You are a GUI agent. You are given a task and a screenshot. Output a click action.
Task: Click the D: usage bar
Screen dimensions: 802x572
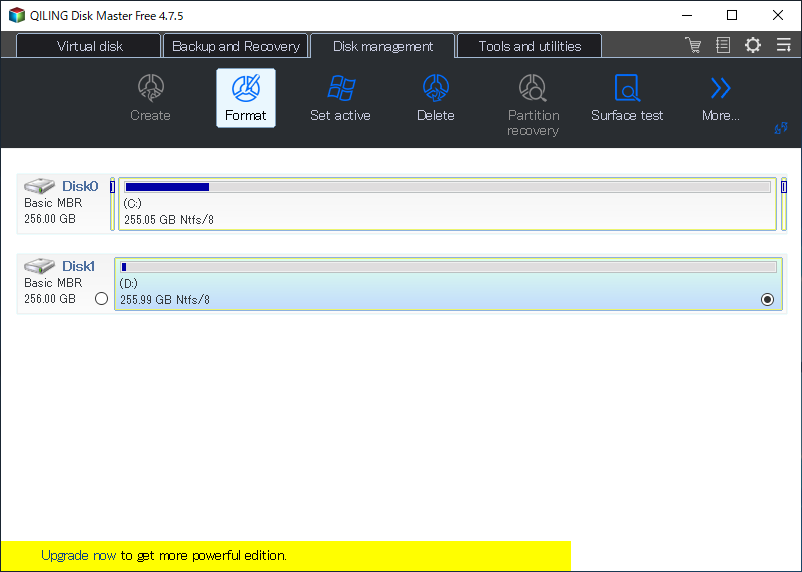click(x=449, y=267)
